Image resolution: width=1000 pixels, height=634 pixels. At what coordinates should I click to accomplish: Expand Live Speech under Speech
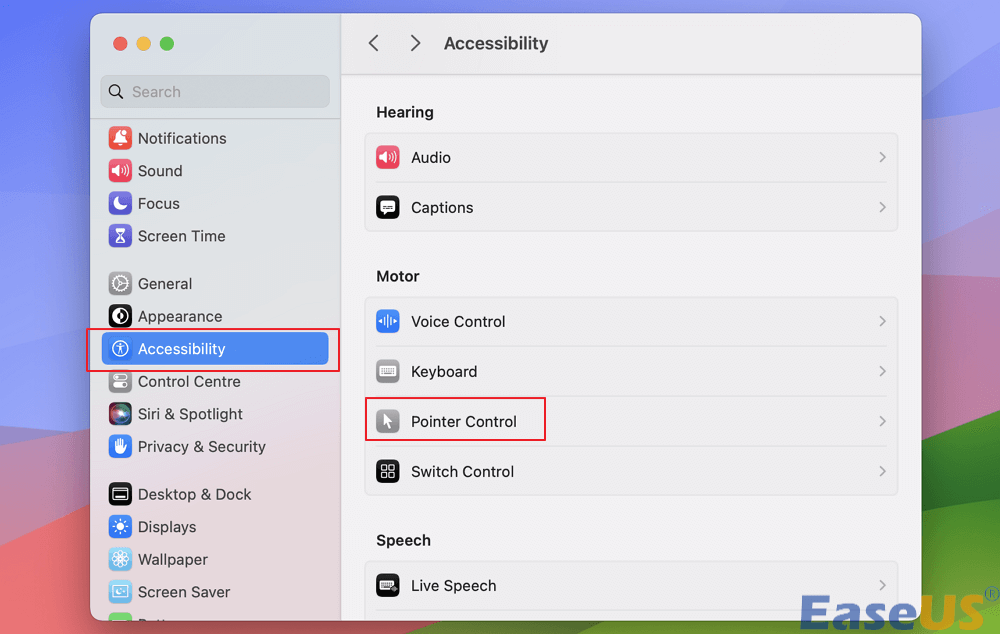click(882, 585)
